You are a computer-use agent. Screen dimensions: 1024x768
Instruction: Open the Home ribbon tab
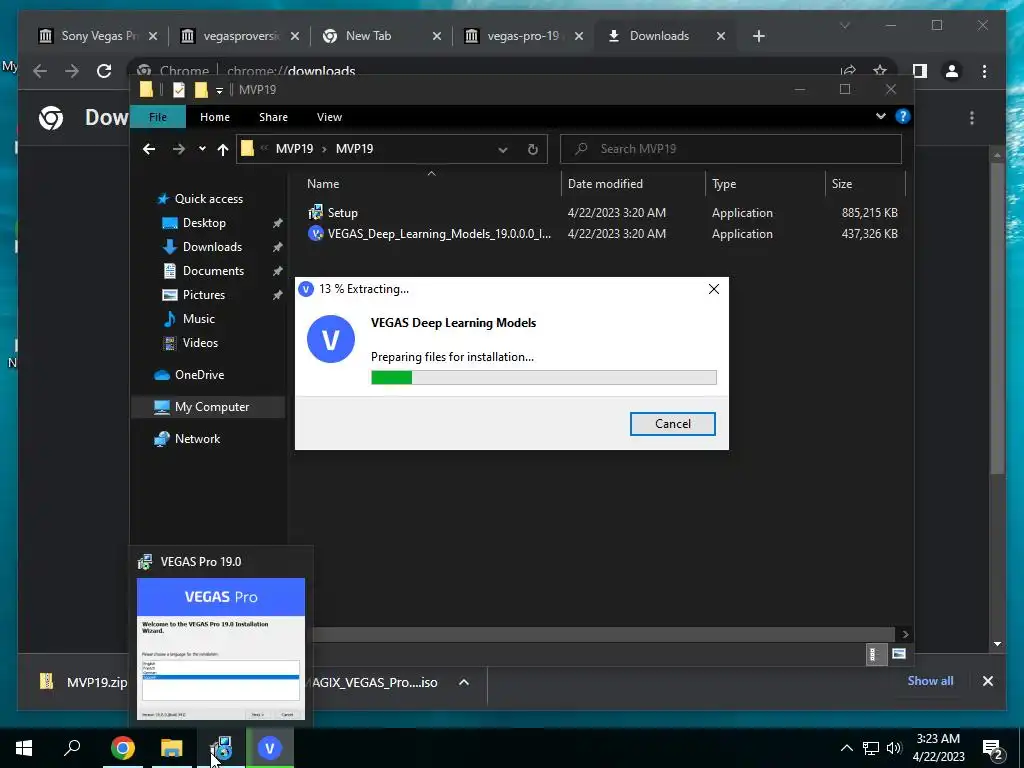(215, 117)
